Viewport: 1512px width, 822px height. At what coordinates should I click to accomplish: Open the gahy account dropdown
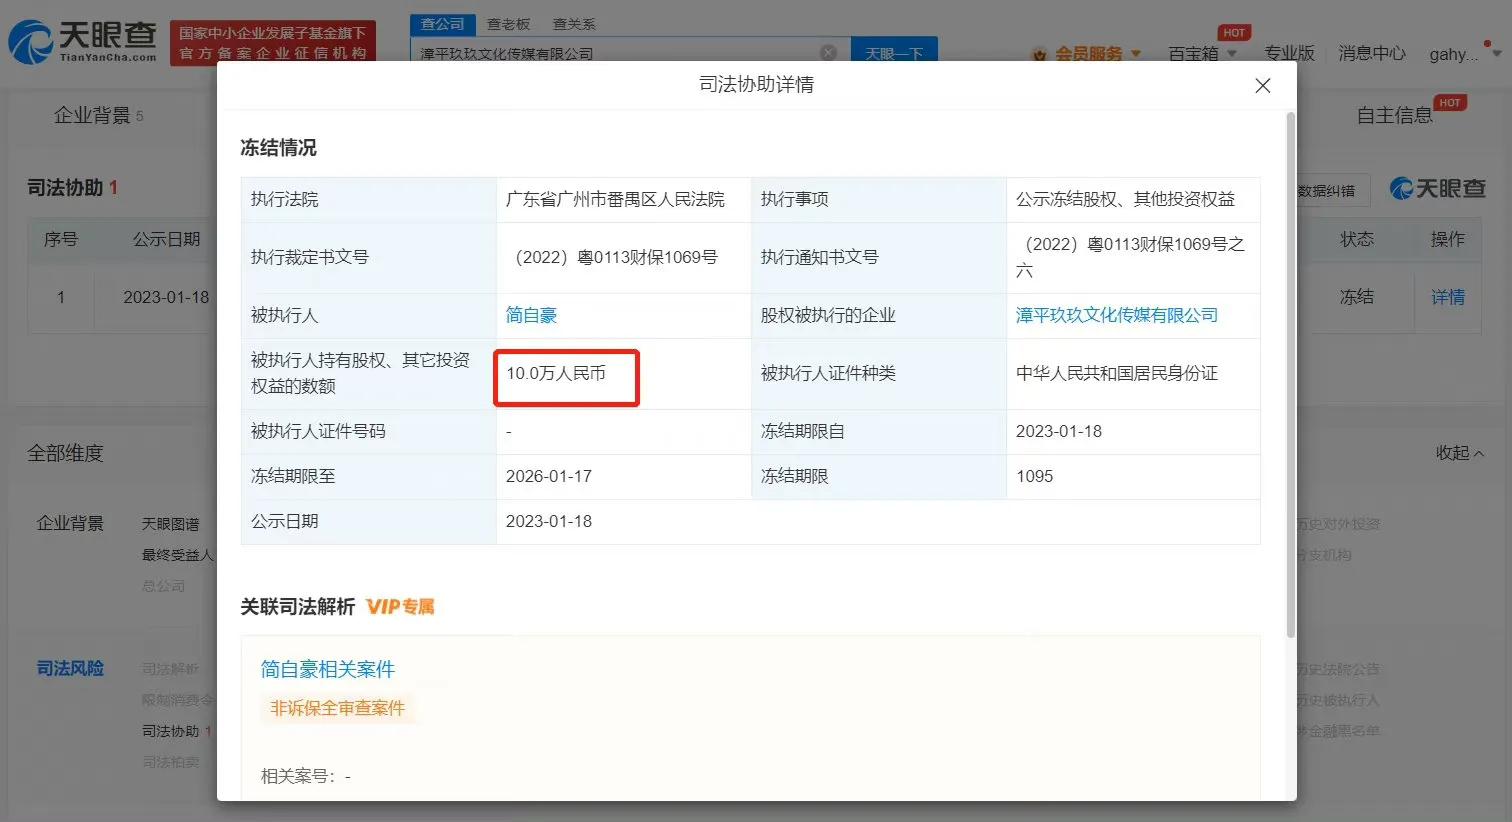(x=1457, y=54)
